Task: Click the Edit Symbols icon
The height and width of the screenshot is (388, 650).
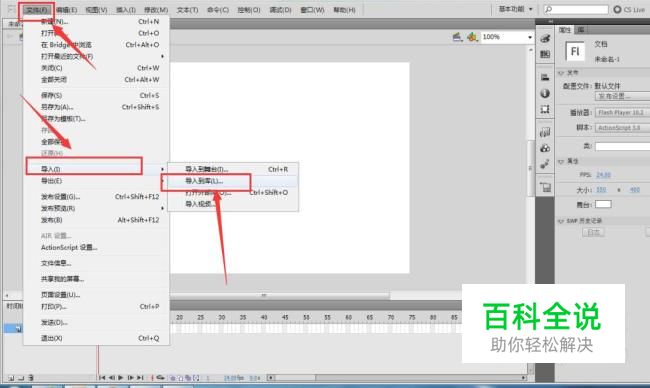Action: (472, 37)
